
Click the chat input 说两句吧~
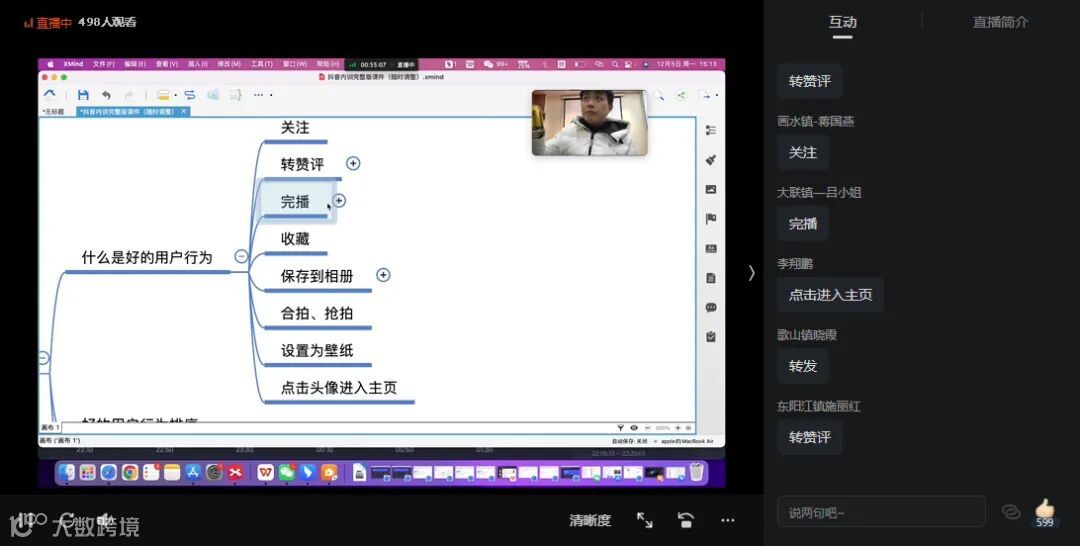coord(881,512)
